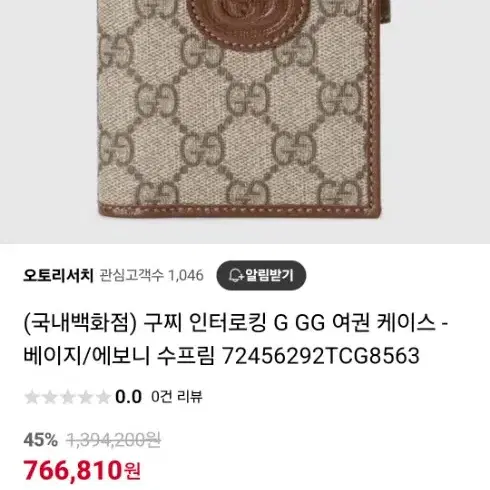
Task: Click the struck-through price 1,394,200원
Action: pos(114,440)
